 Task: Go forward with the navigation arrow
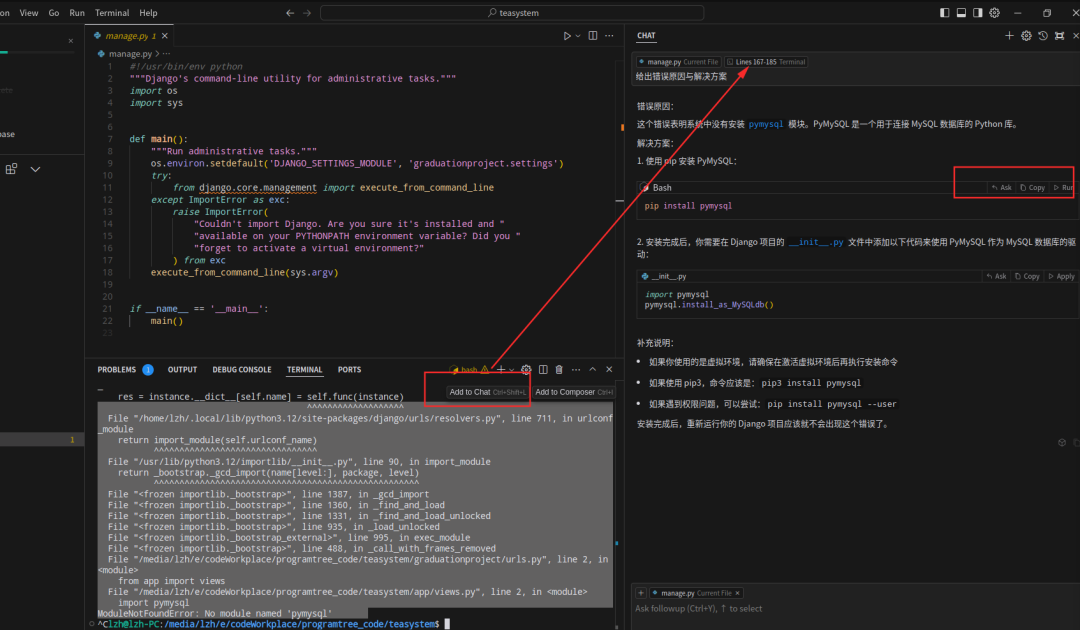(307, 12)
